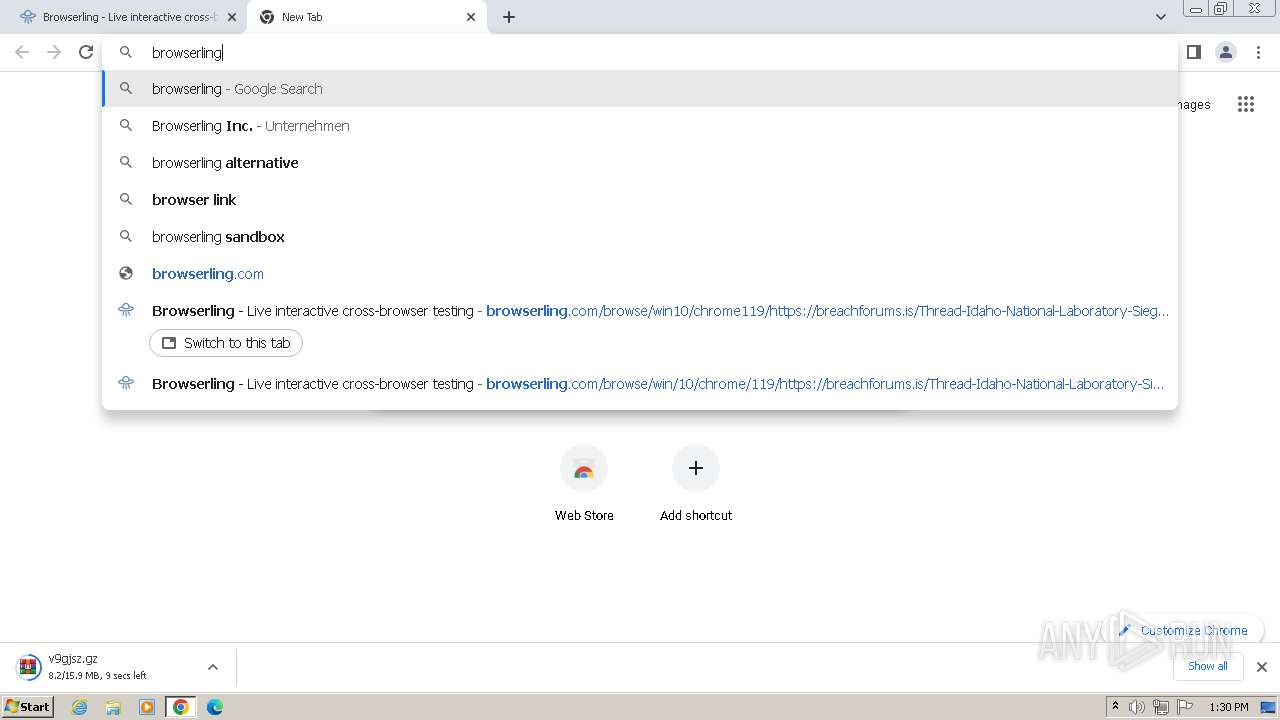
Task: Open the tab search dropdown arrow
Action: point(1160,17)
